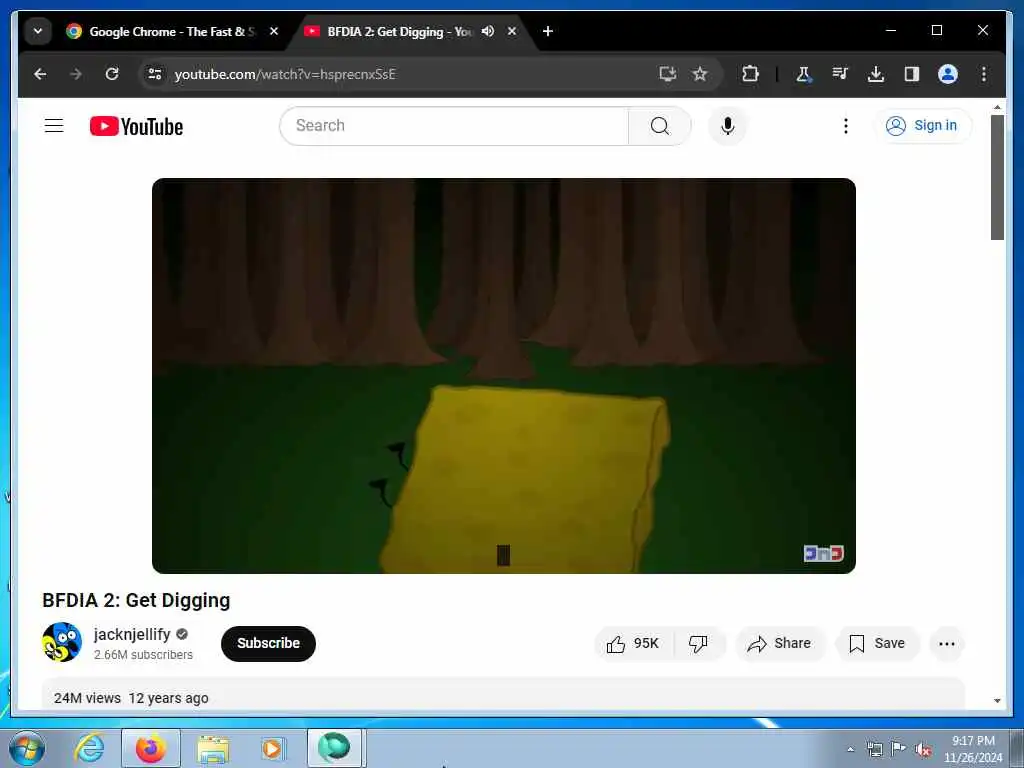Screen dimensions: 1024x768
Task: Open Windows Explorer folder on taskbar
Action: point(213,750)
